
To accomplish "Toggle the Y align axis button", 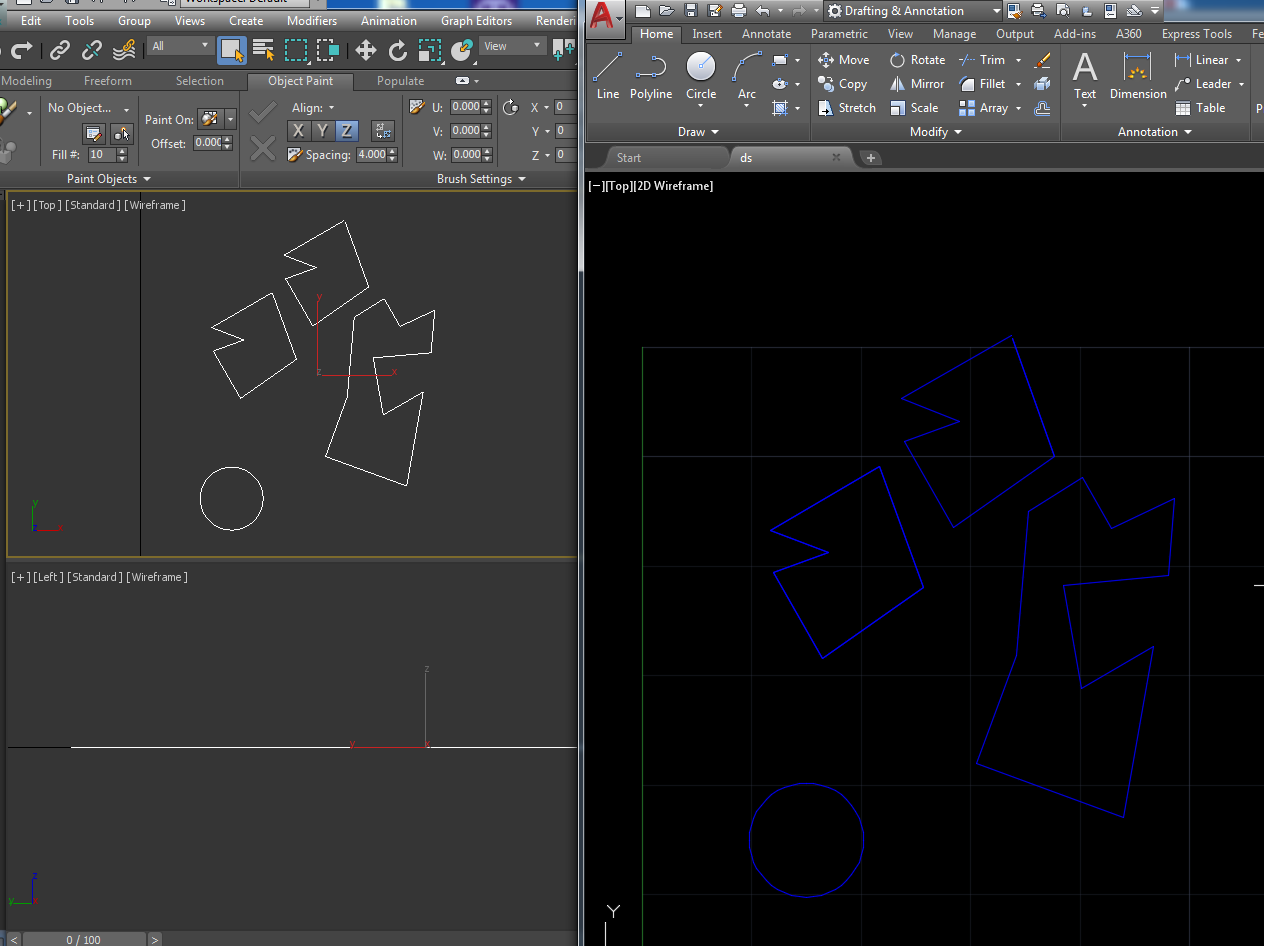I will [x=322, y=131].
